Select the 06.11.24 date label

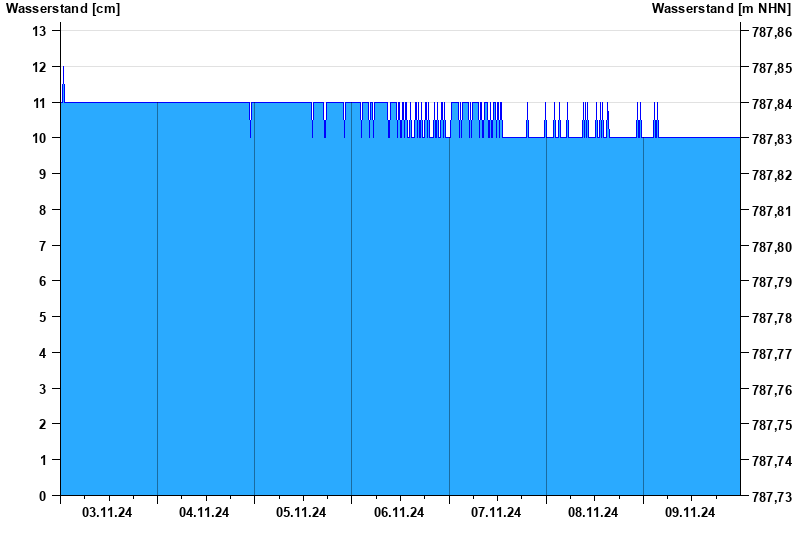pos(398,513)
